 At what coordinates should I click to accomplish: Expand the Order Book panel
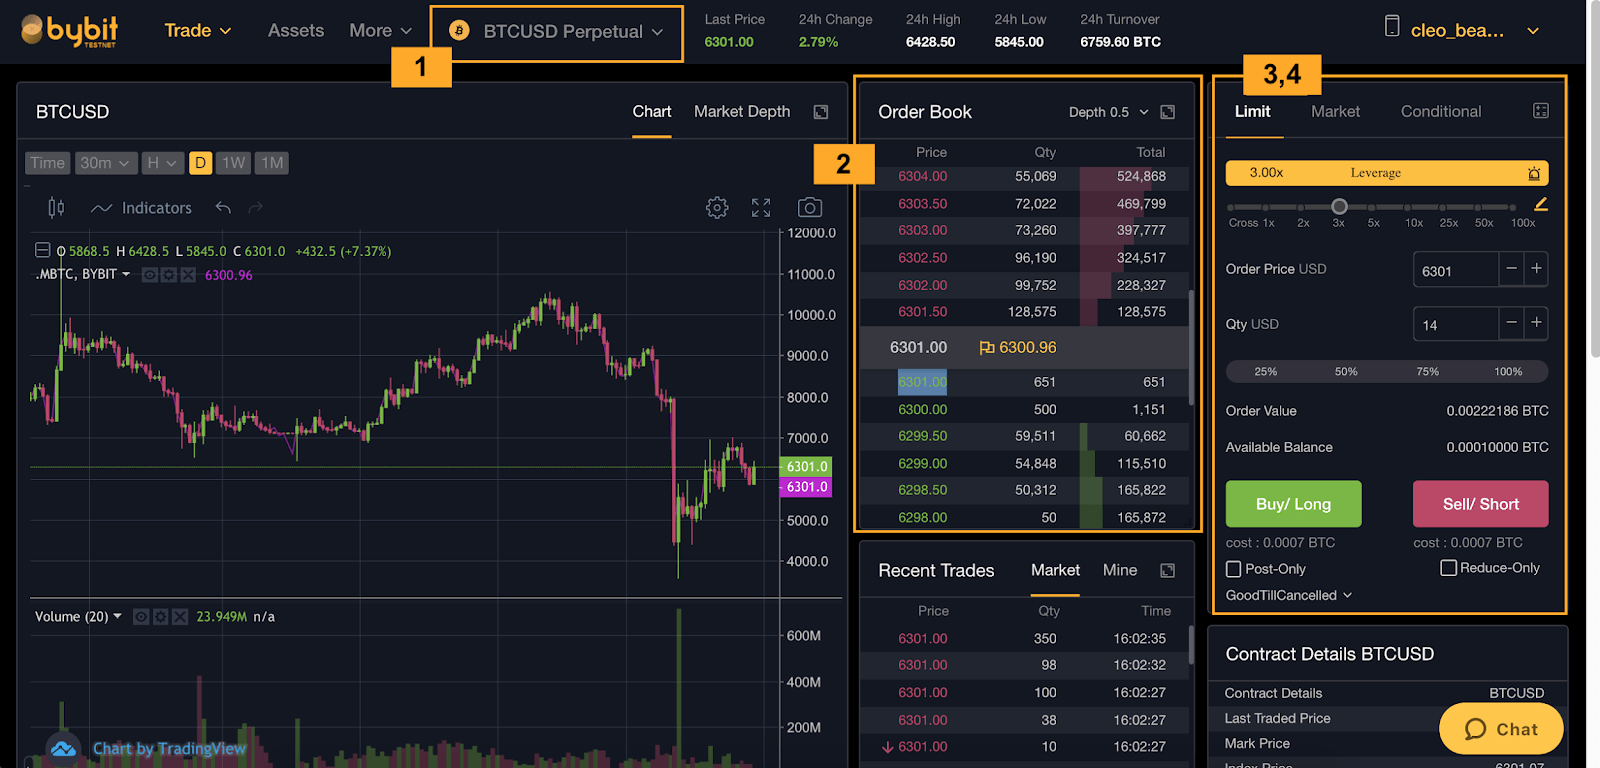1167,112
